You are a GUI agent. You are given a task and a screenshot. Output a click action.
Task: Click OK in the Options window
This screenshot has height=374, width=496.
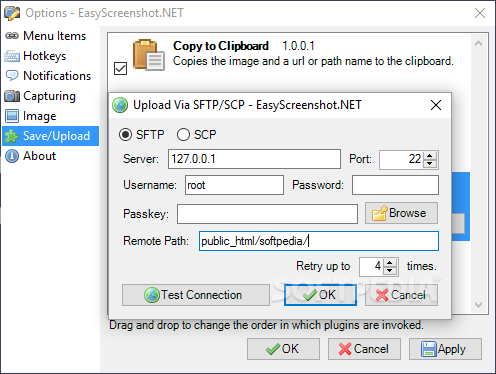tap(283, 349)
